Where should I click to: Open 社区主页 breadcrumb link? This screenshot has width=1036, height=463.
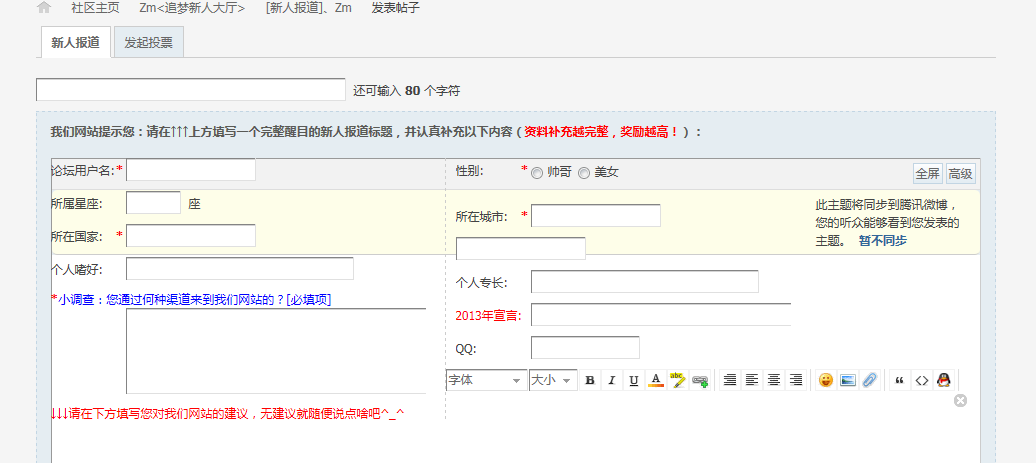tap(95, 9)
